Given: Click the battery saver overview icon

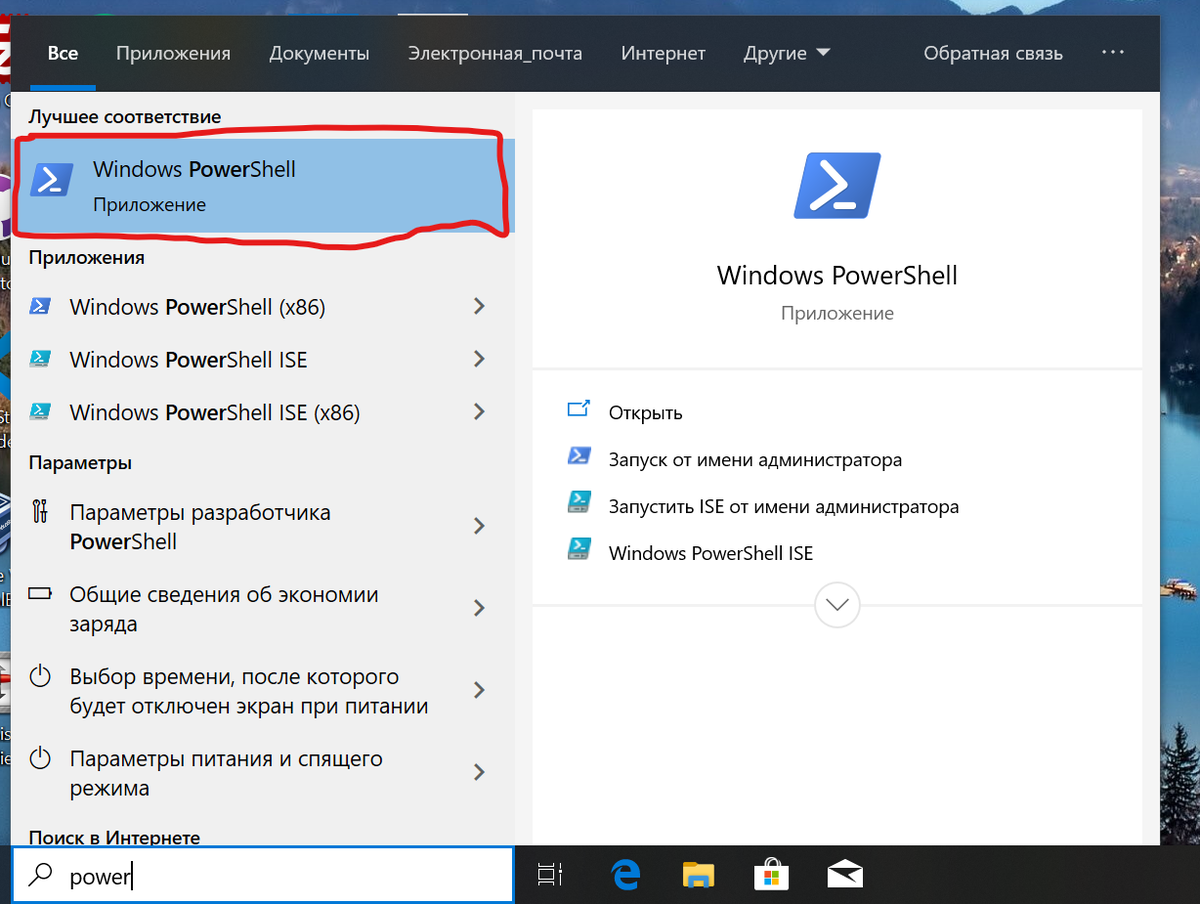Looking at the screenshot, I should [x=40, y=594].
